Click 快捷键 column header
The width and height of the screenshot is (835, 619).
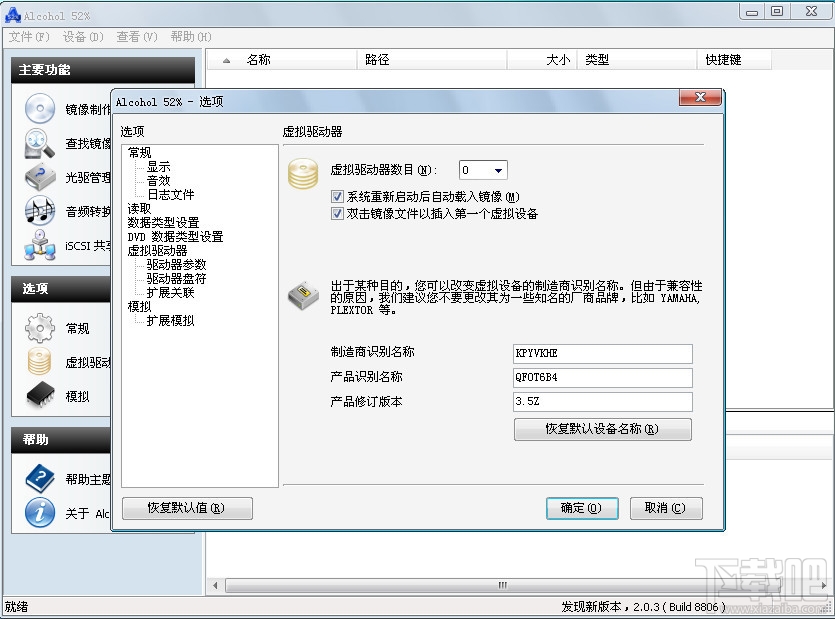click(x=734, y=60)
